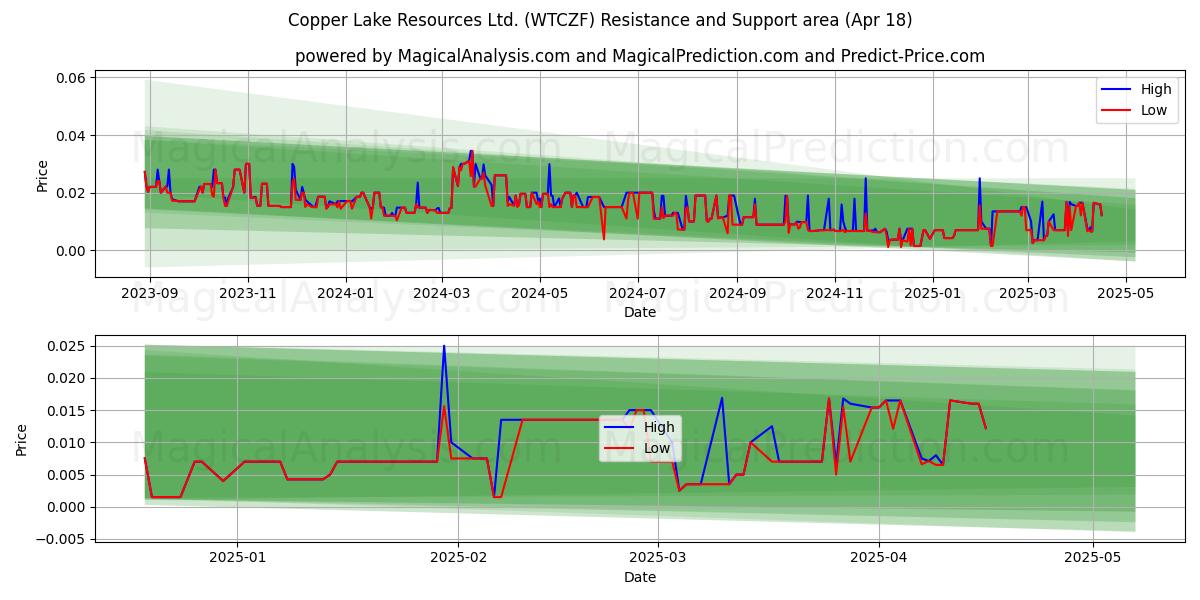Click the 2024-05 date label
Image resolution: width=1200 pixels, height=600 pixels.
(x=539, y=293)
